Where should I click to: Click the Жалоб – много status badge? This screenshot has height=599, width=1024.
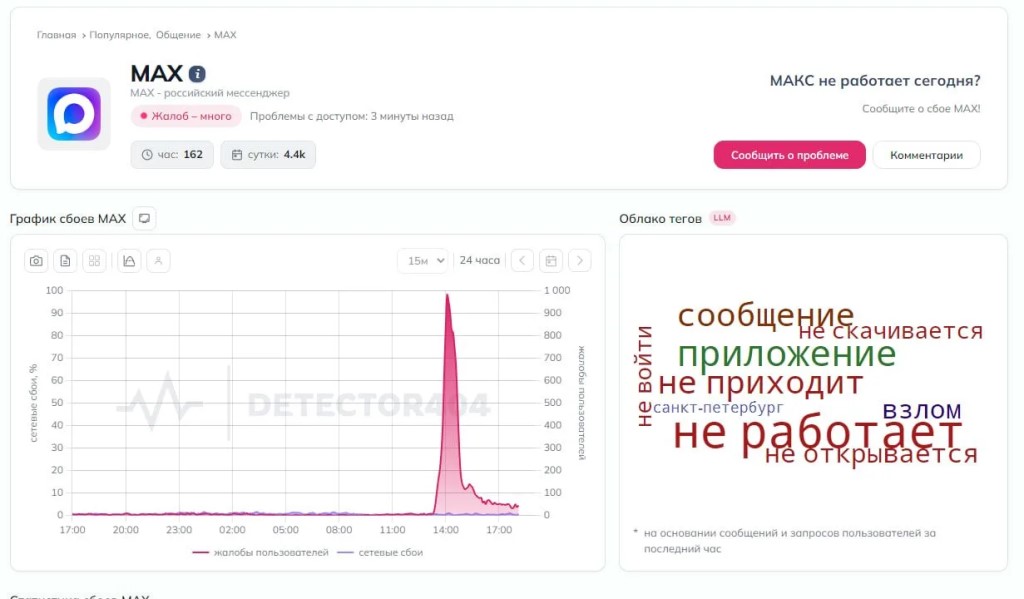[x=186, y=116]
